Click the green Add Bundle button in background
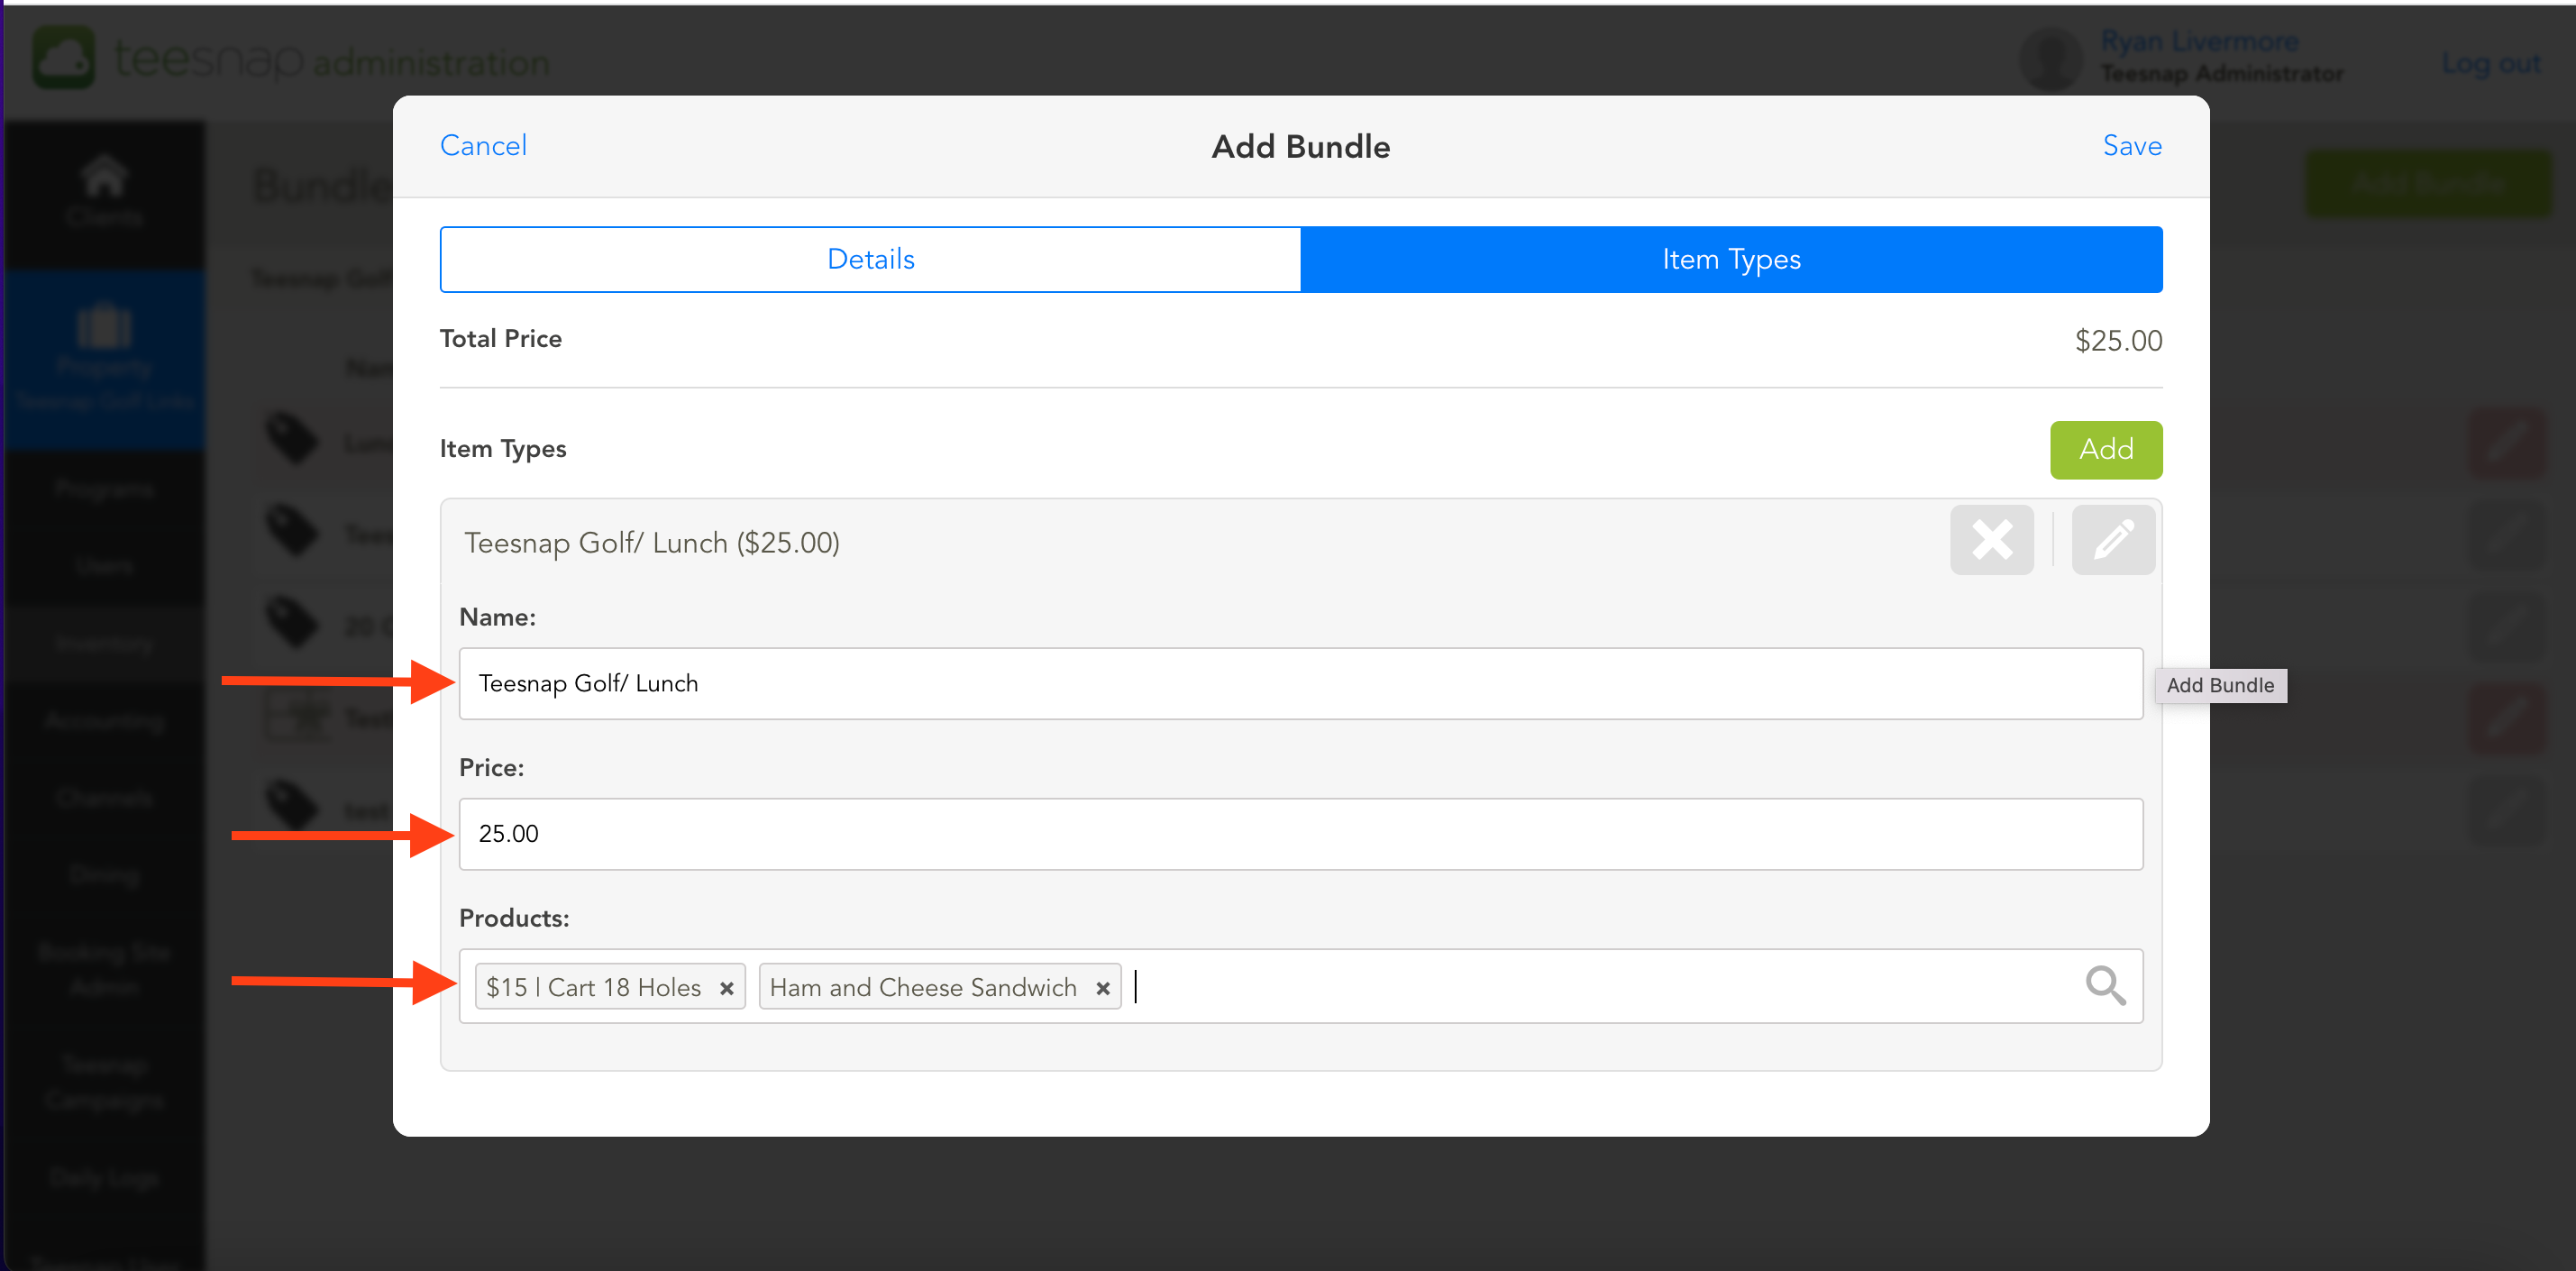 click(x=2429, y=183)
